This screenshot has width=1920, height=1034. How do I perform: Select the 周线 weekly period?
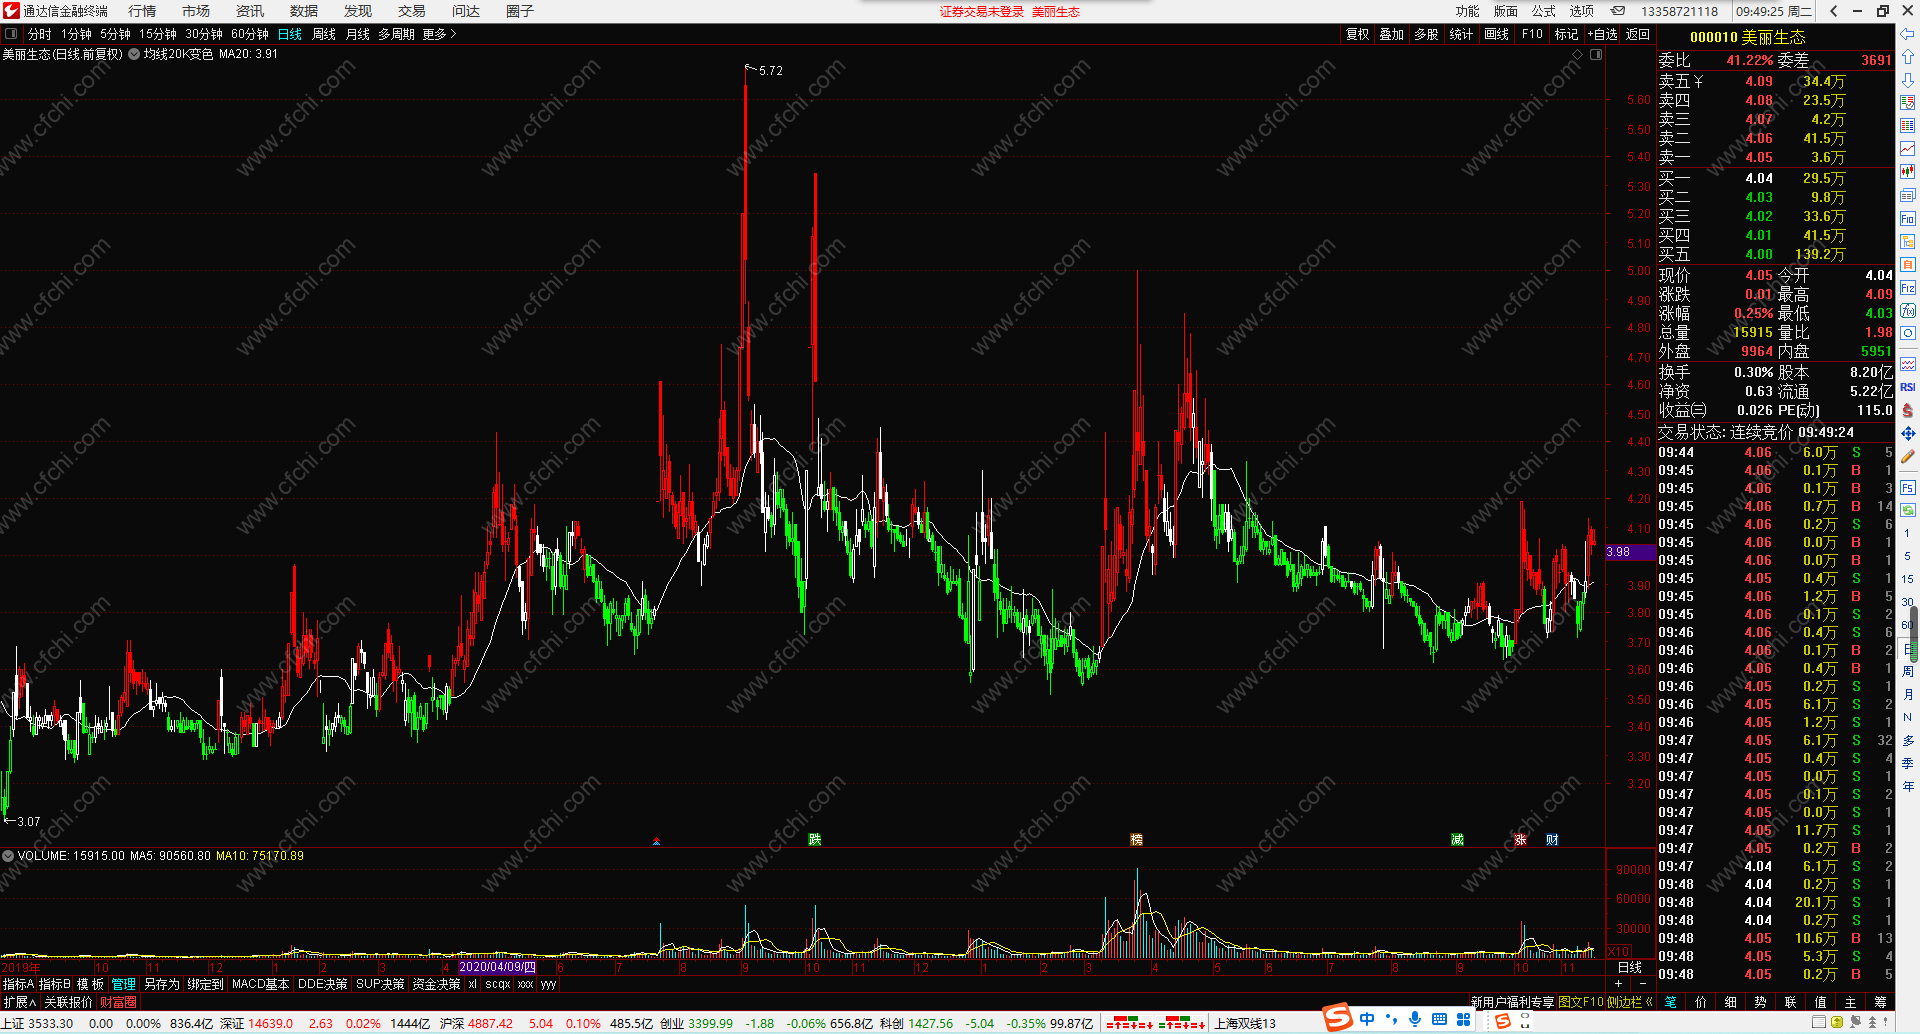click(x=324, y=34)
